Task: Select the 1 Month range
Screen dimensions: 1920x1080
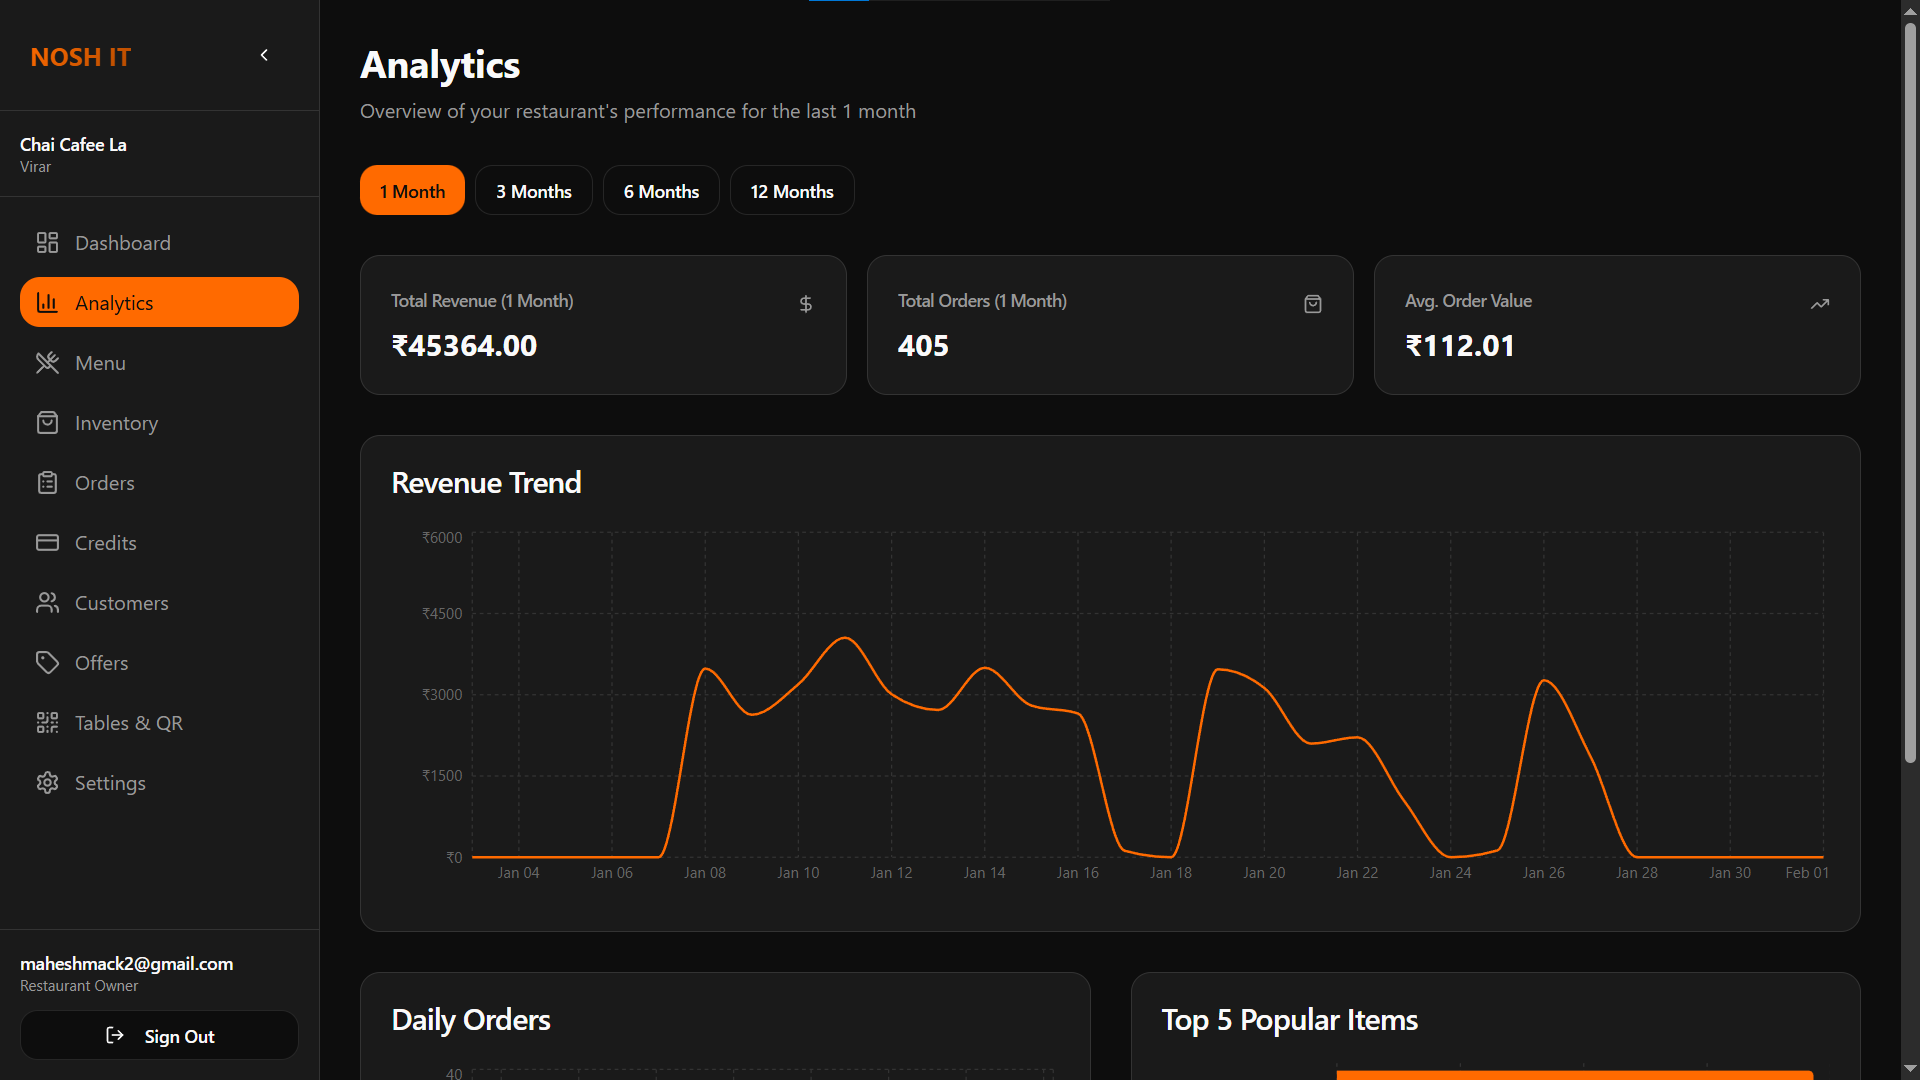Action: (412, 191)
